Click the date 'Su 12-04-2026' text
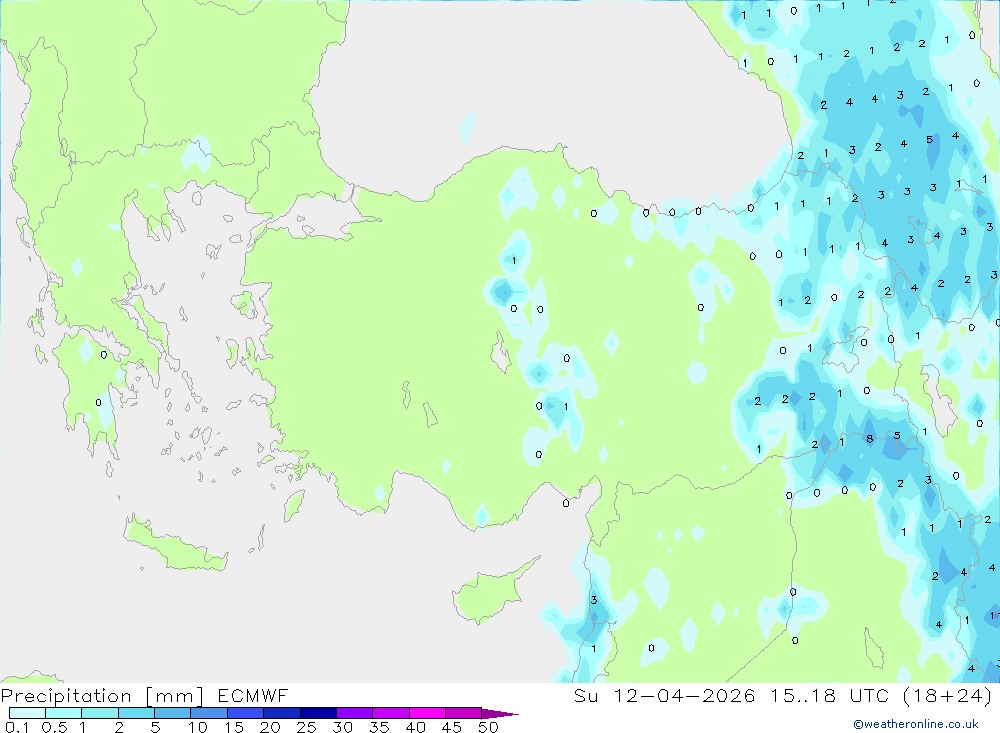The height and width of the screenshot is (733, 1000). coord(664,695)
